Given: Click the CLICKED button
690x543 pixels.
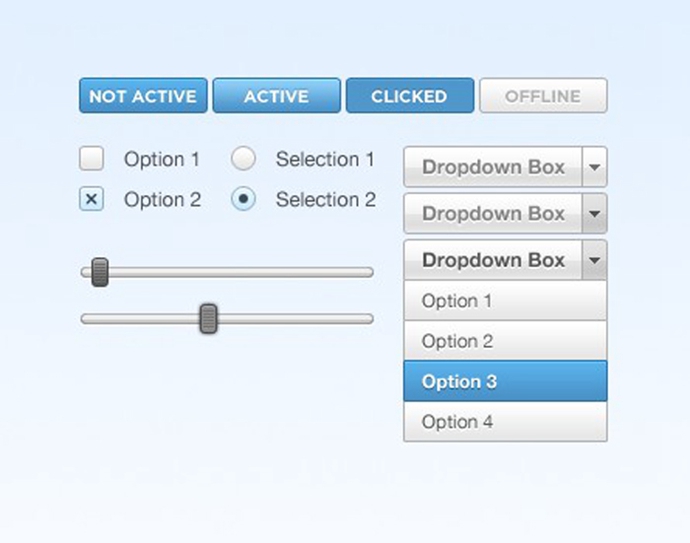Looking at the screenshot, I should coord(409,96).
